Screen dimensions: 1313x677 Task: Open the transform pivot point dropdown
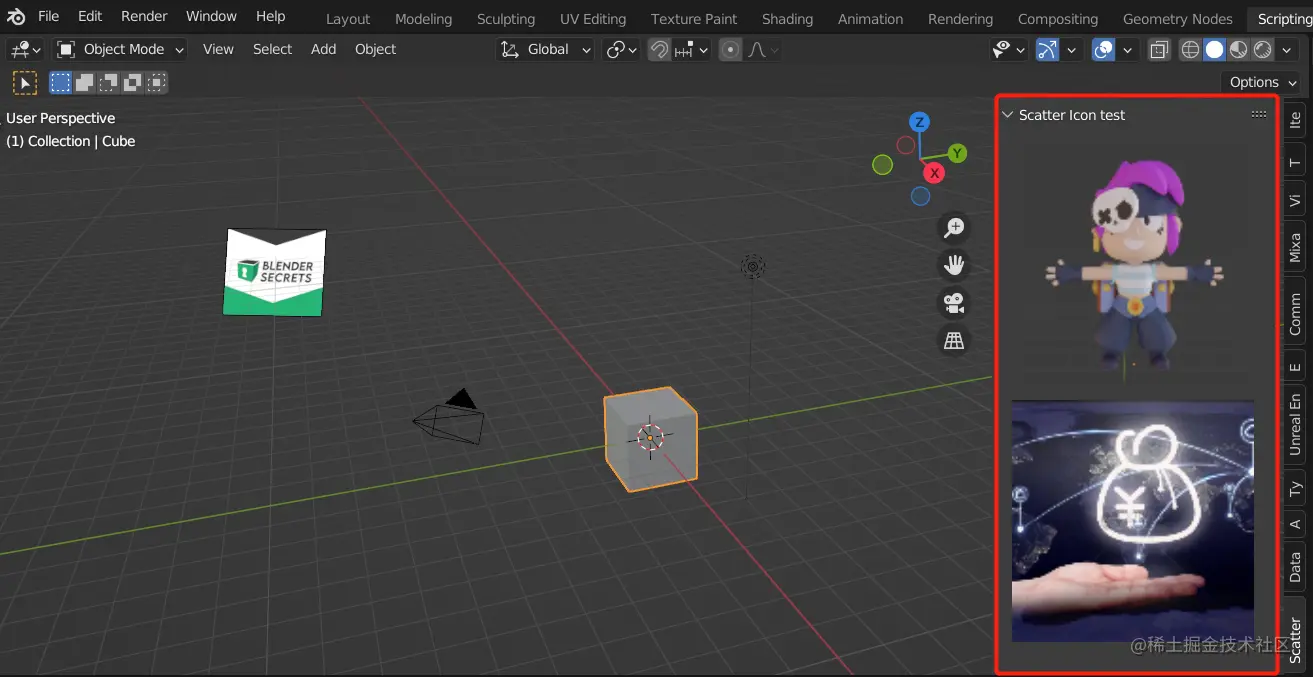(621, 49)
